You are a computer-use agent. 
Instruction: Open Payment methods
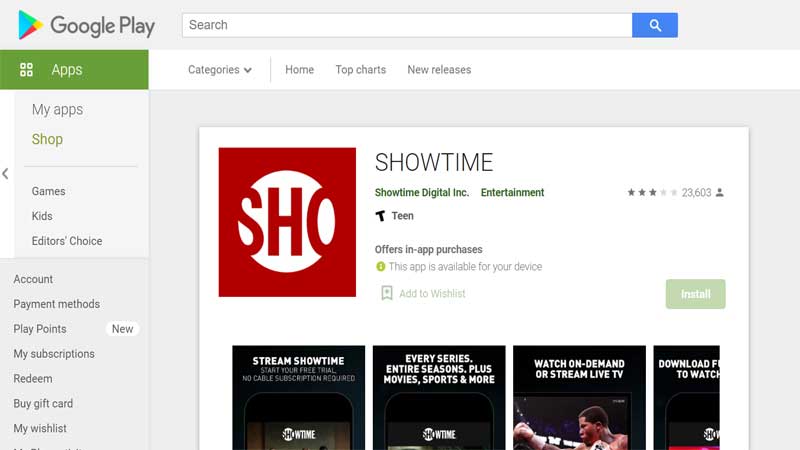click(x=57, y=304)
